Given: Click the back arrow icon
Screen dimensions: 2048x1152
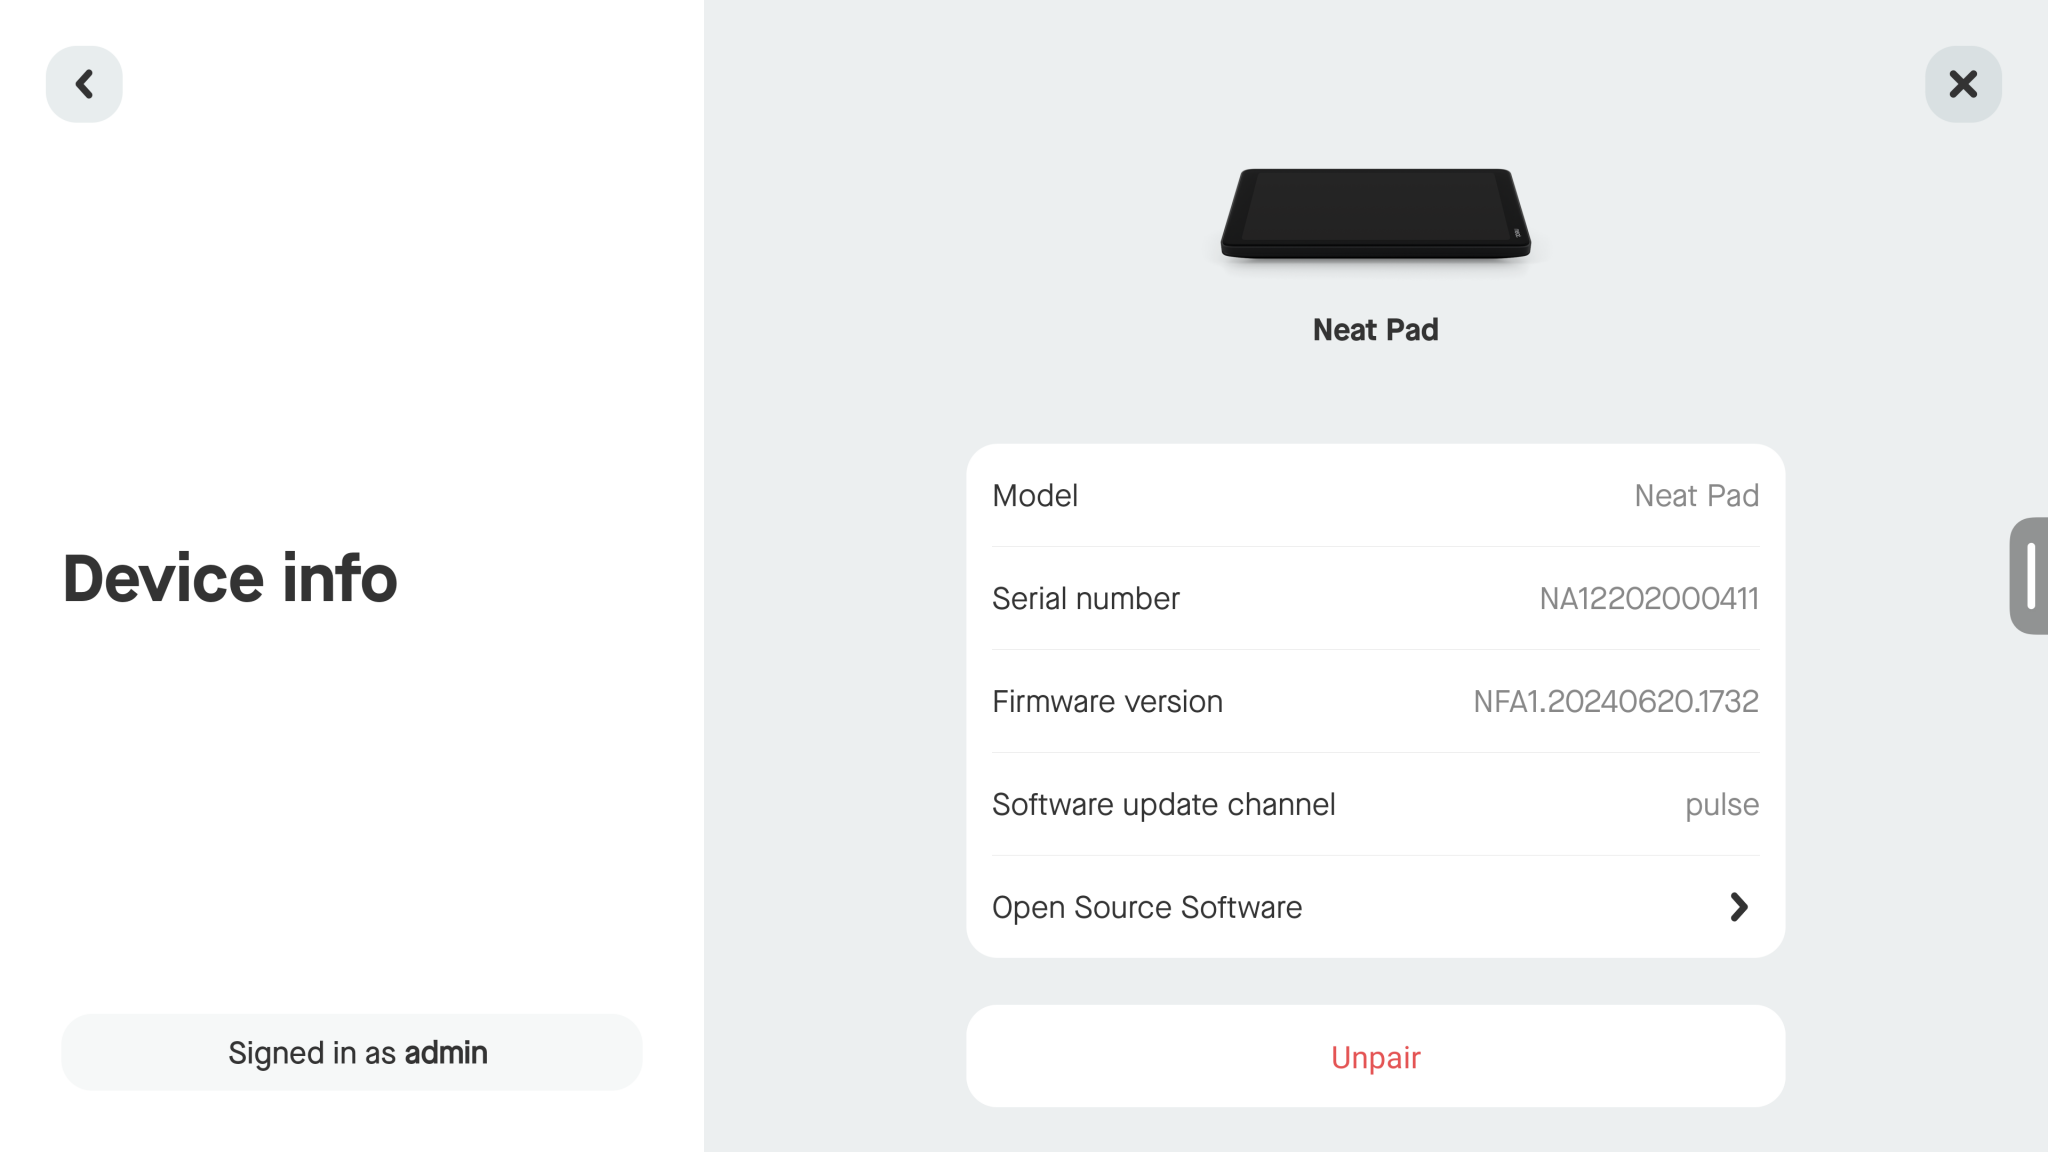Looking at the screenshot, I should tap(84, 84).
